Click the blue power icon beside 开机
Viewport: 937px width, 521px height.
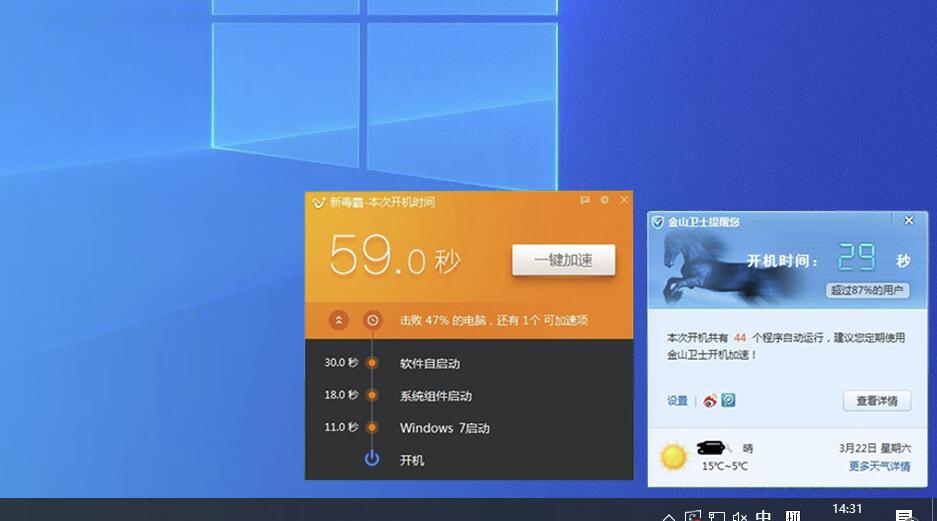(372, 459)
